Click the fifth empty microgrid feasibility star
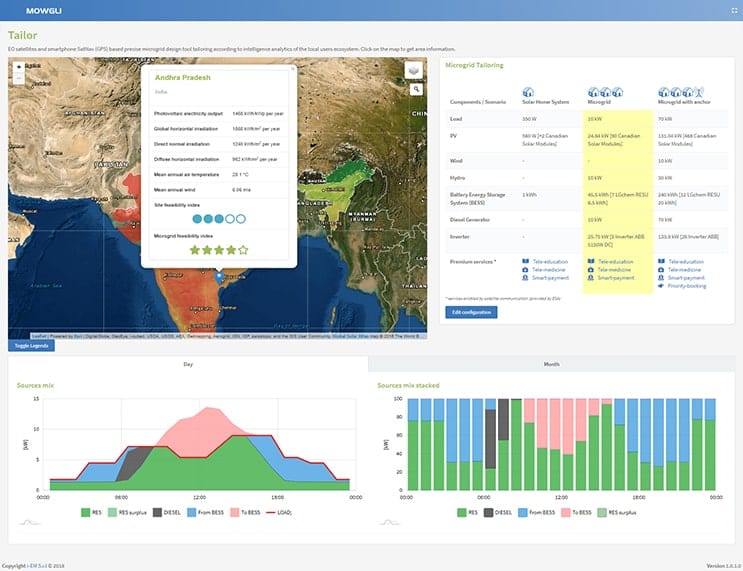The height and width of the screenshot is (571, 743). 243,250
